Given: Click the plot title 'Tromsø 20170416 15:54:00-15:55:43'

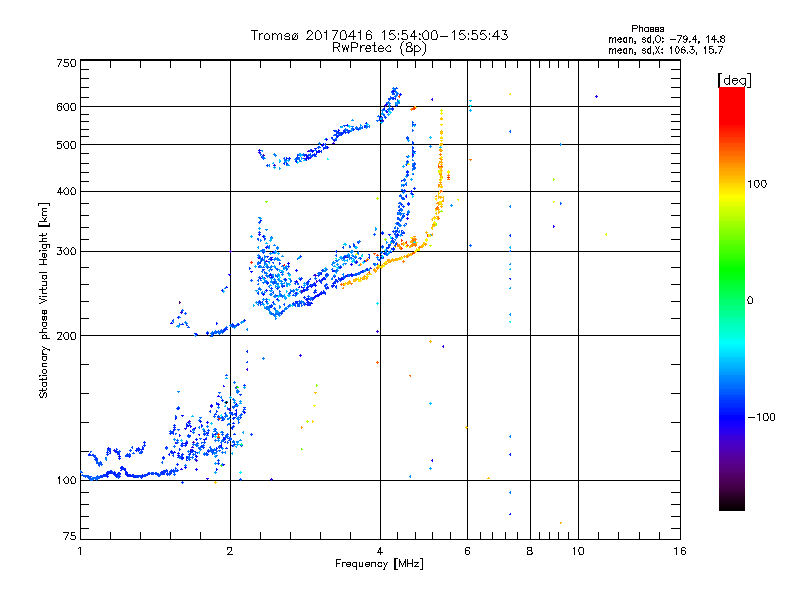Looking at the screenshot, I should [379, 35].
